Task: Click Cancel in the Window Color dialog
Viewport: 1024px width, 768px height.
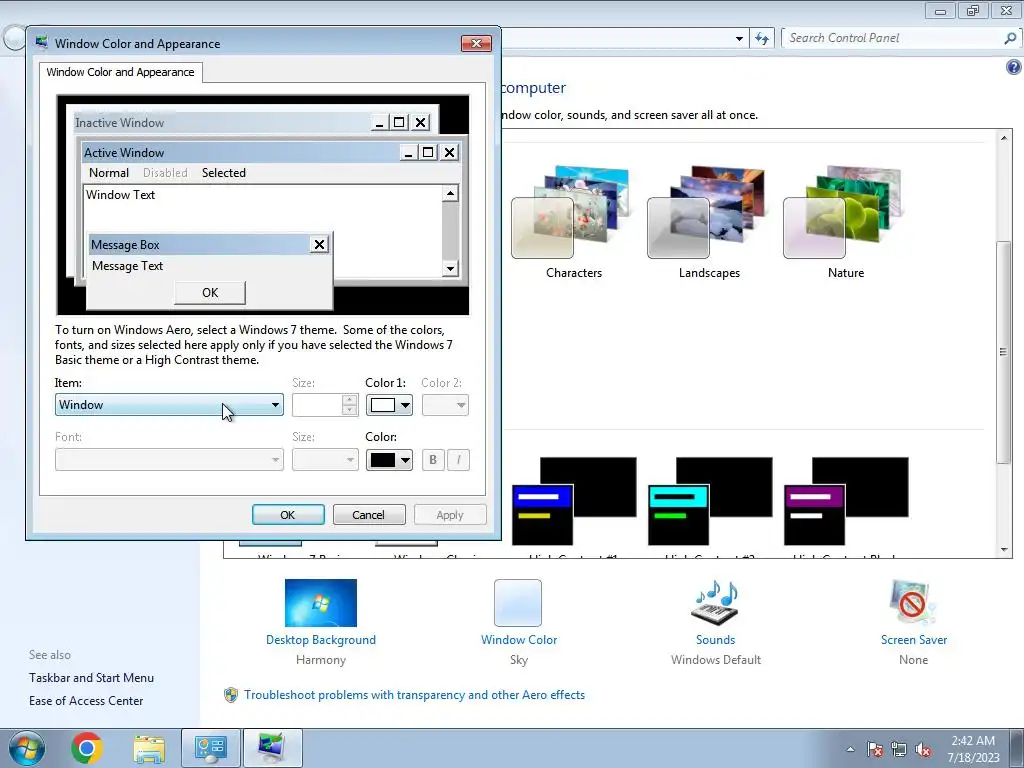Action: pyautogui.click(x=369, y=515)
